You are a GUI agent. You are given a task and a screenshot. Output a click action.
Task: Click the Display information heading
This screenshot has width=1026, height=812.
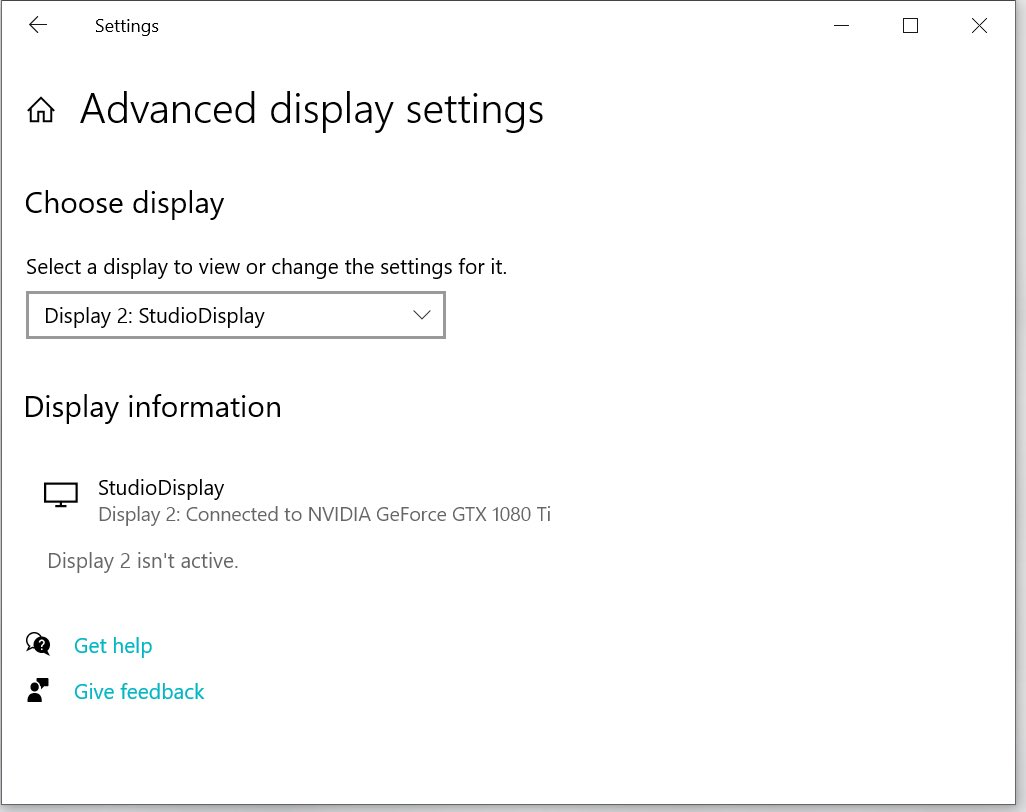pyautogui.click(x=153, y=407)
